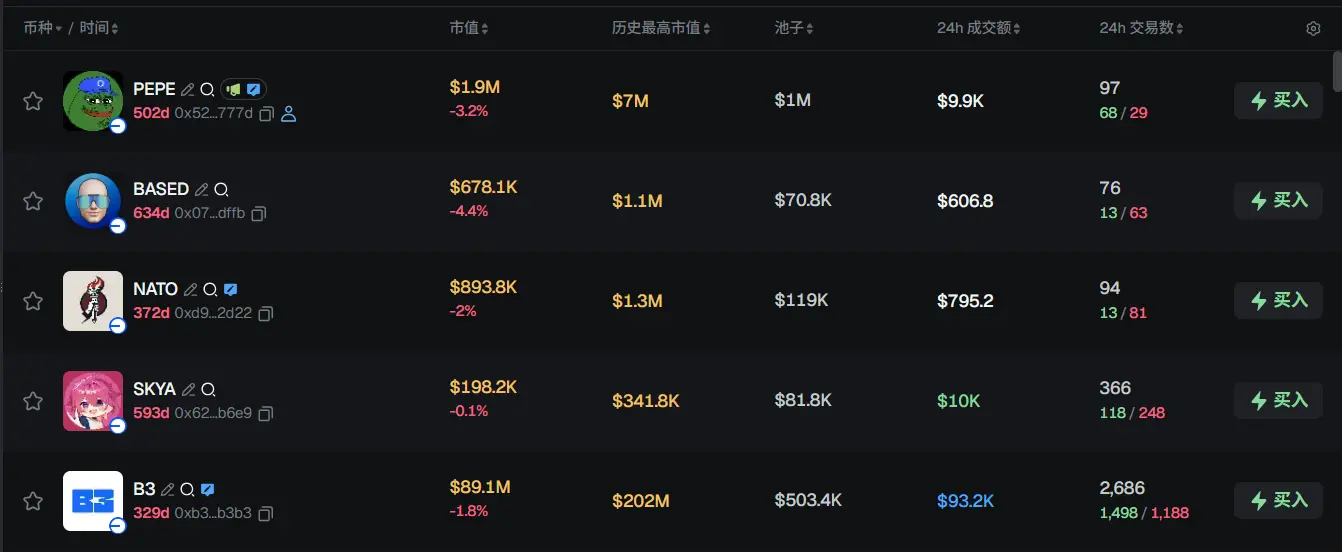Sort the list by 市值
The image size is (1342, 552).
pyautogui.click(x=469, y=29)
